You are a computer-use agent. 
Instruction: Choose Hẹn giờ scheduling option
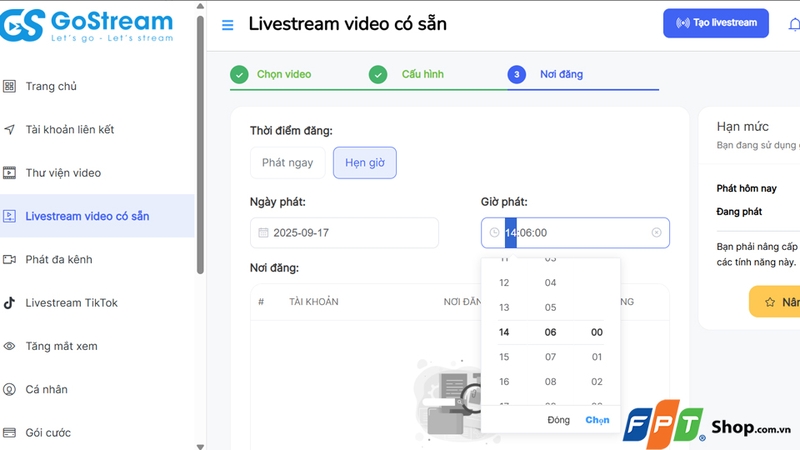[x=365, y=163]
